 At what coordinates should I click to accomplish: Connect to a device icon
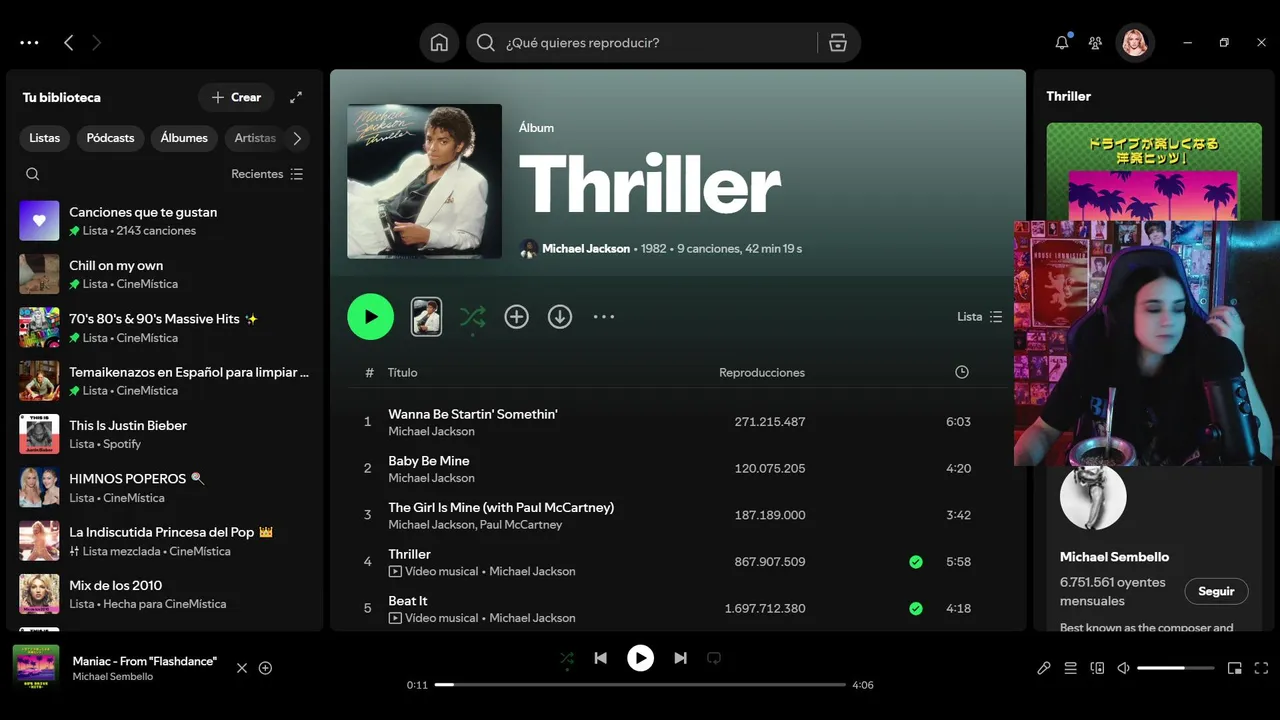click(x=1097, y=668)
